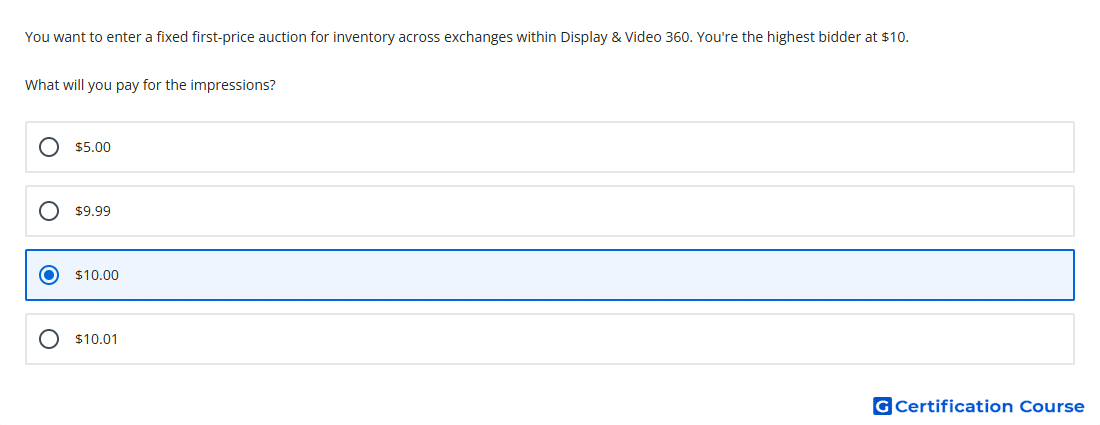Image resolution: width=1100 pixels, height=425 pixels.
Task: Pick the $10.01 radio button
Action: click(x=49, y=339)
